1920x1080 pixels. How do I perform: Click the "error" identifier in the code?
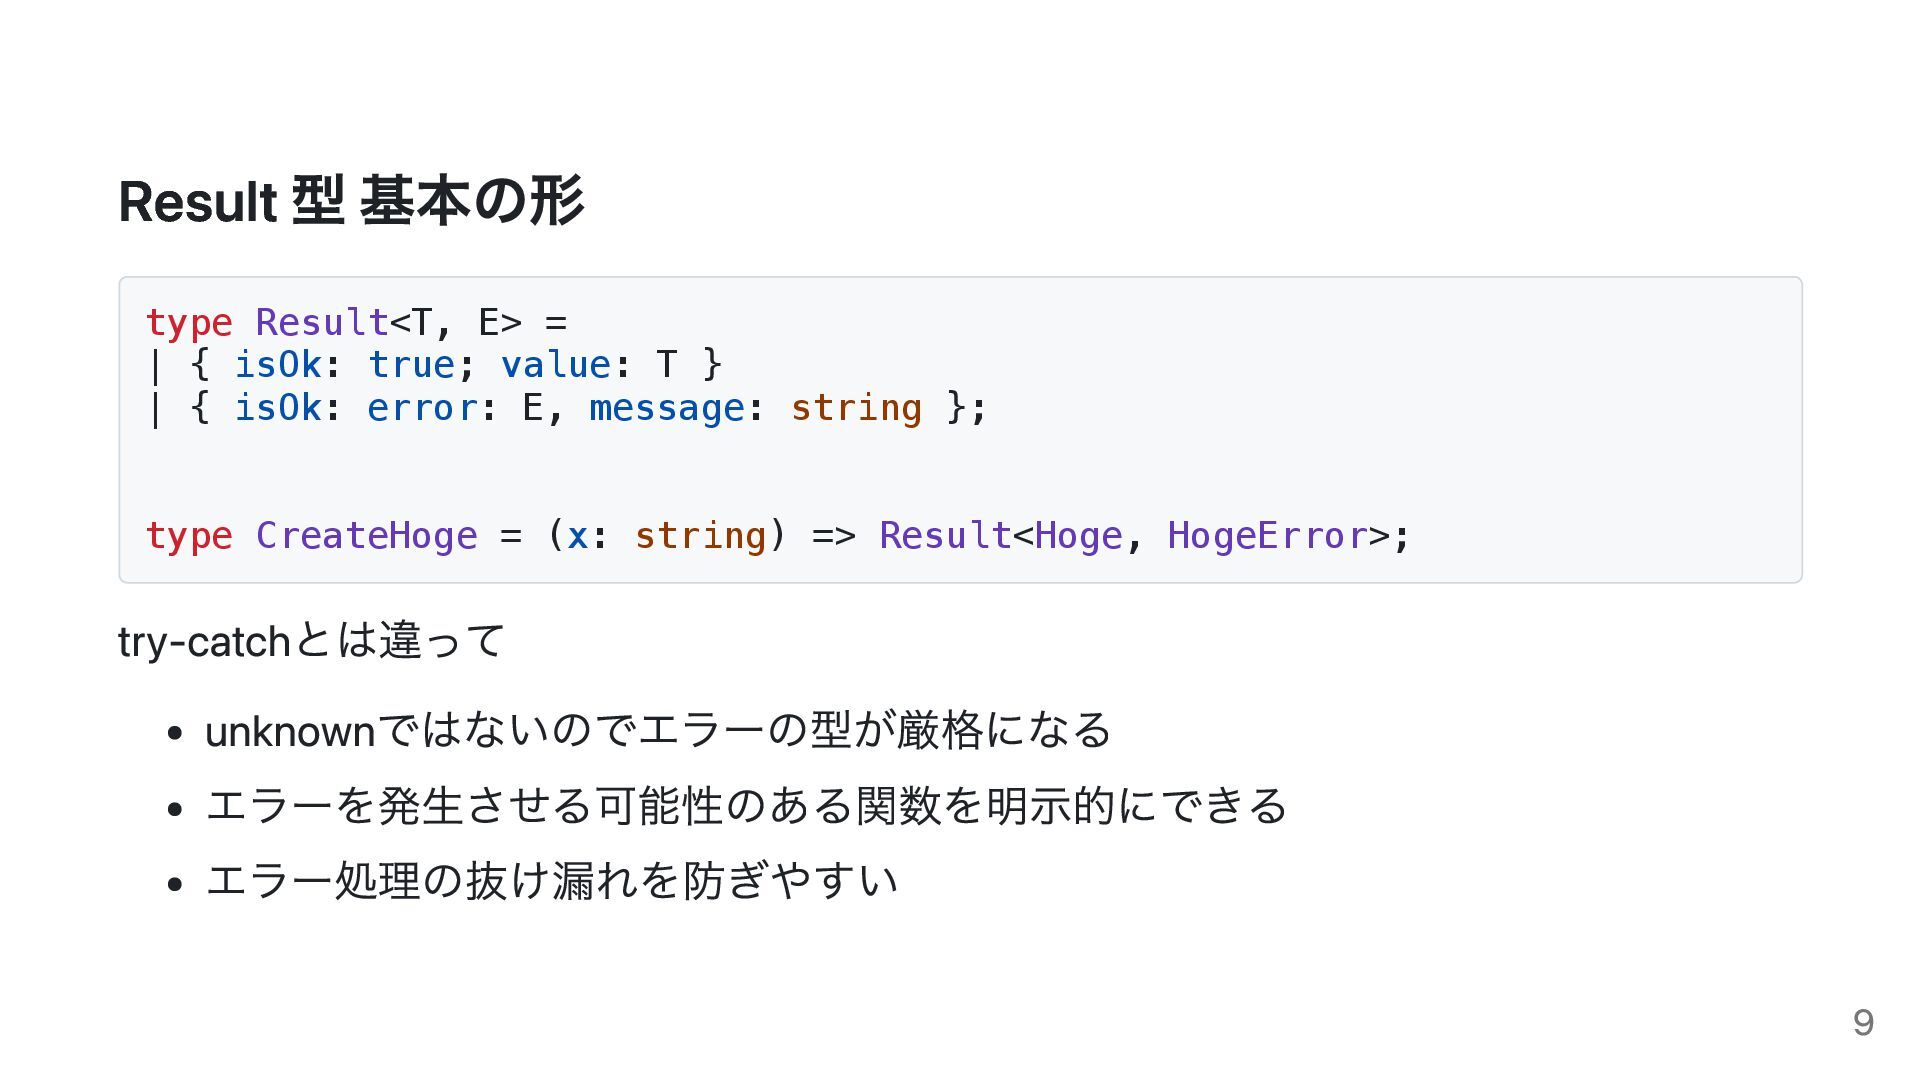(422, 408)
